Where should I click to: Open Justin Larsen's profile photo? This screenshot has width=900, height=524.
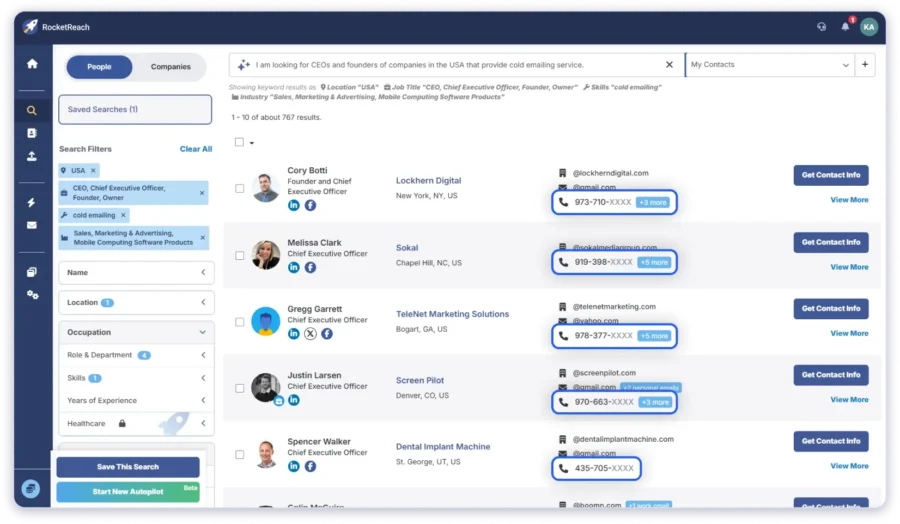(x=266, y=388)
